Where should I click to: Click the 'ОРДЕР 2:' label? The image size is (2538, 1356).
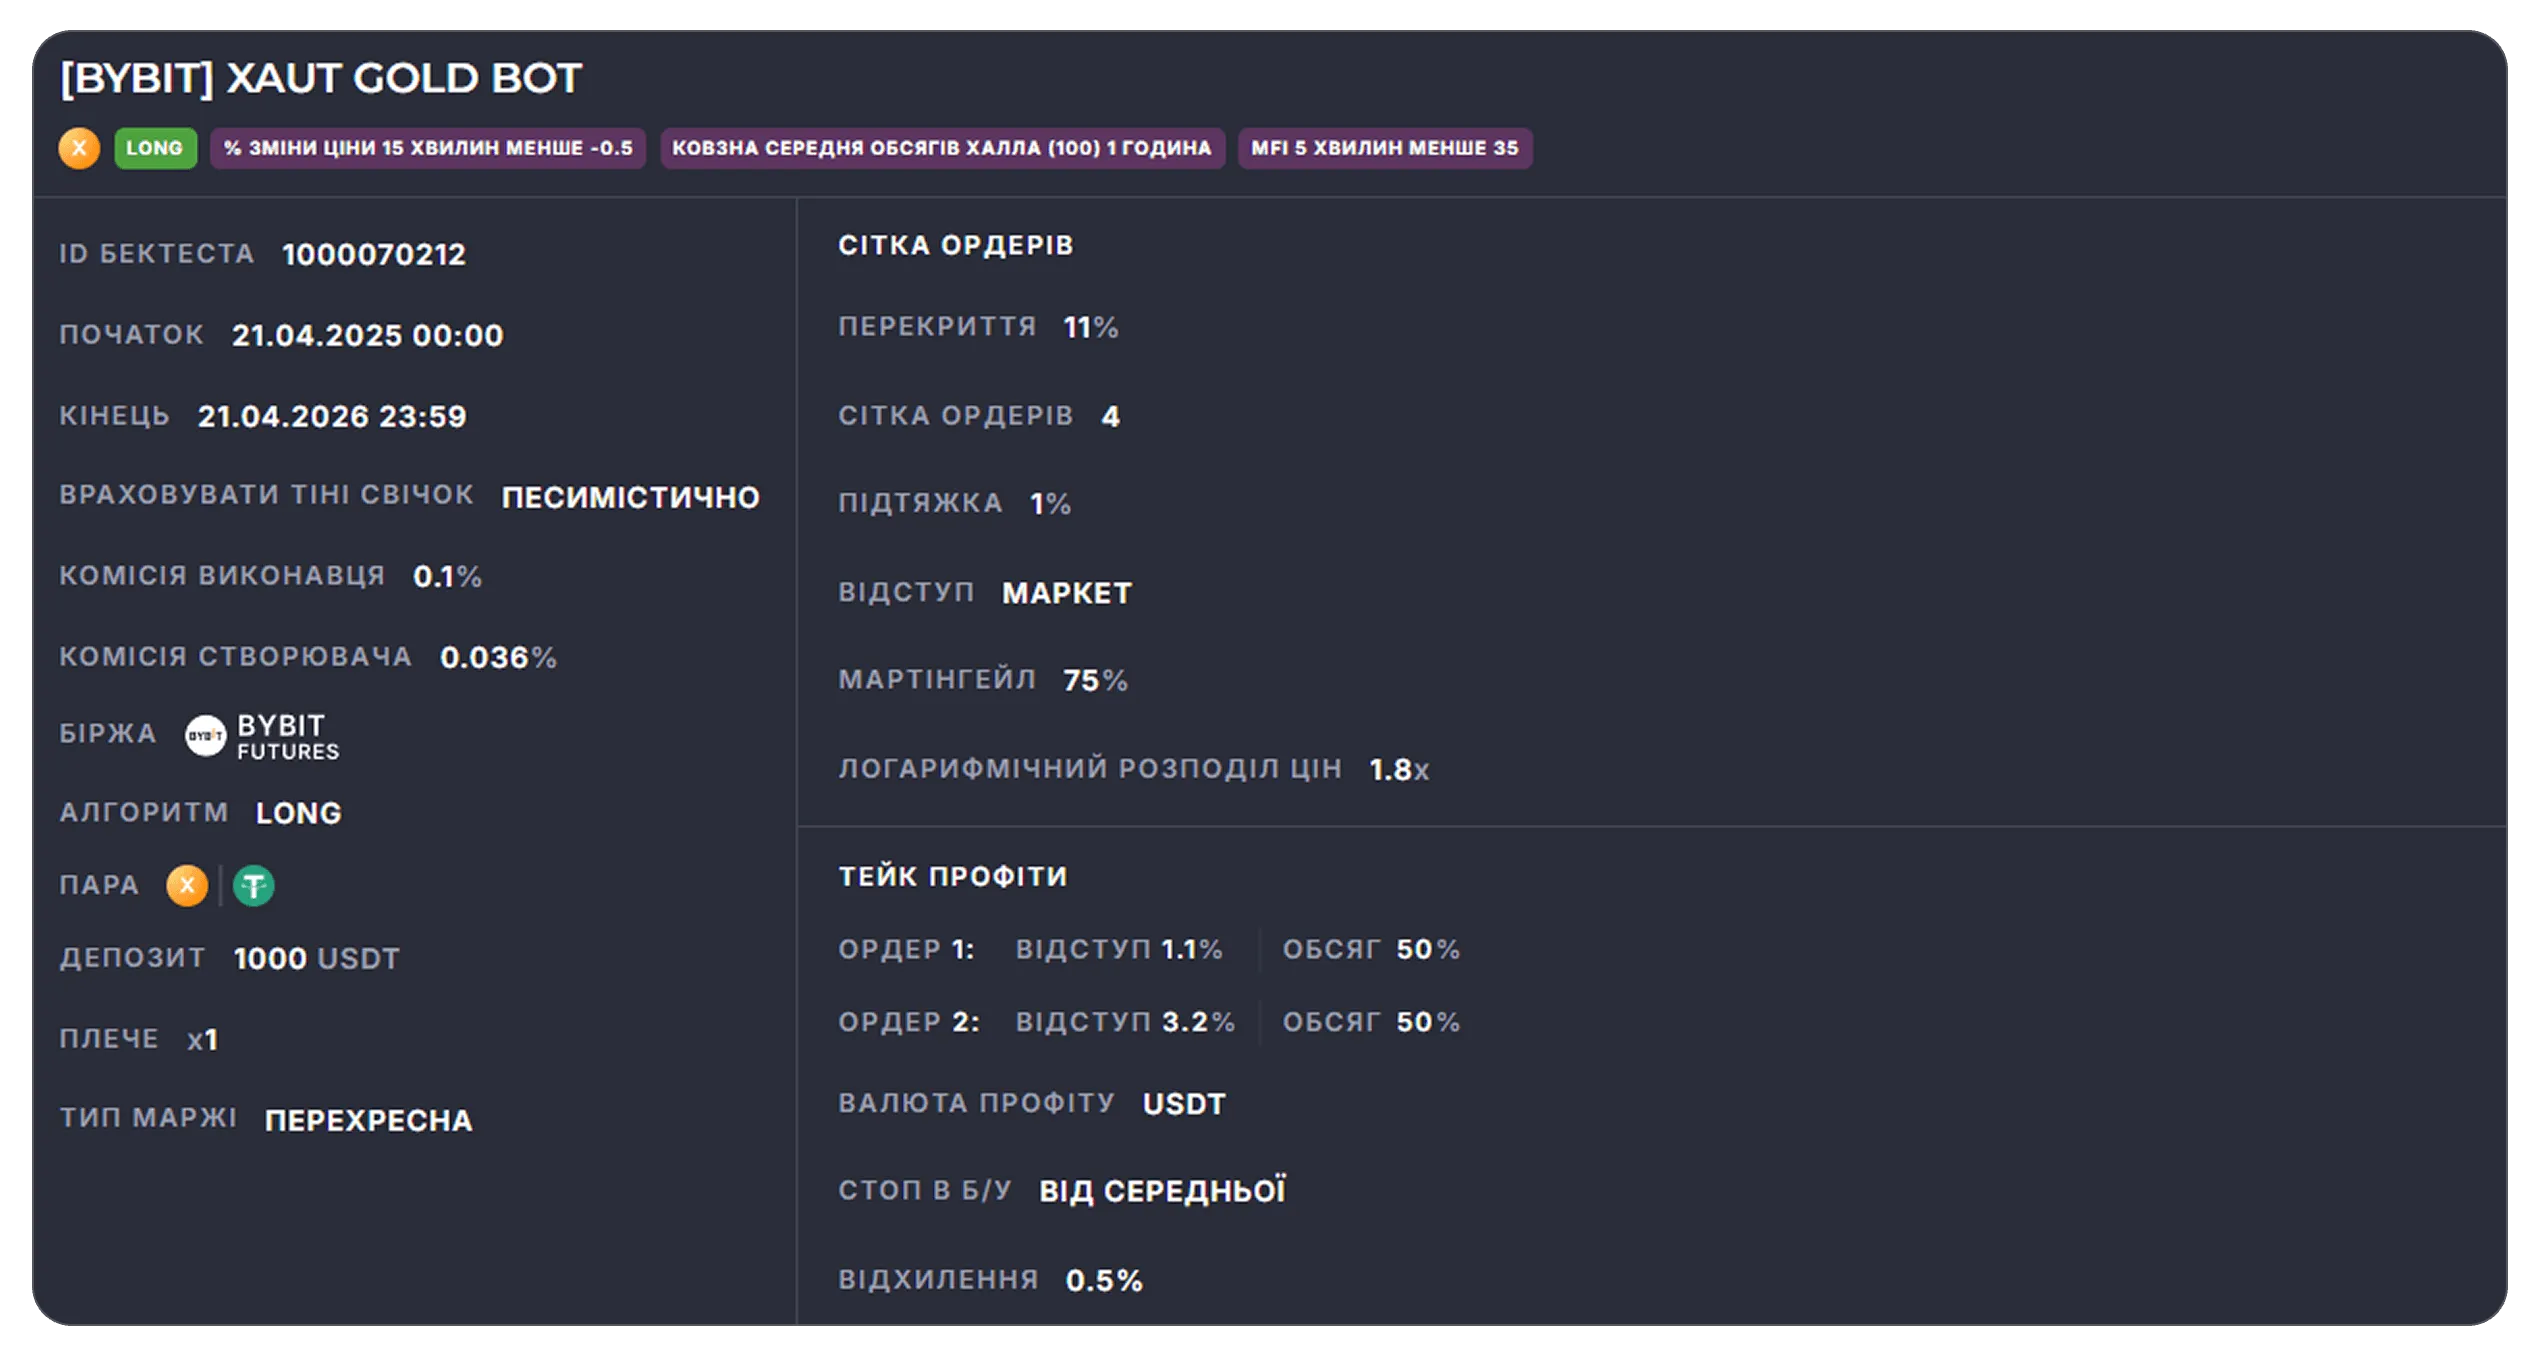point(909,1023)
